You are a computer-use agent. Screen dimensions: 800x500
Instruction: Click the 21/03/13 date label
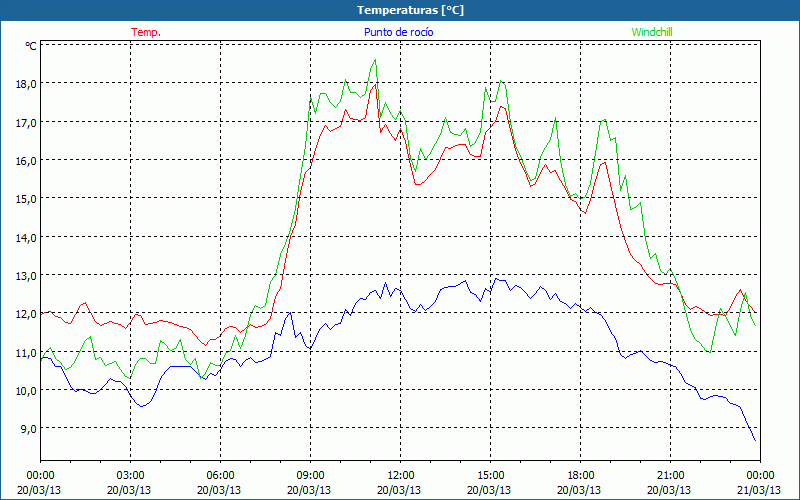(x=759, y=490)
